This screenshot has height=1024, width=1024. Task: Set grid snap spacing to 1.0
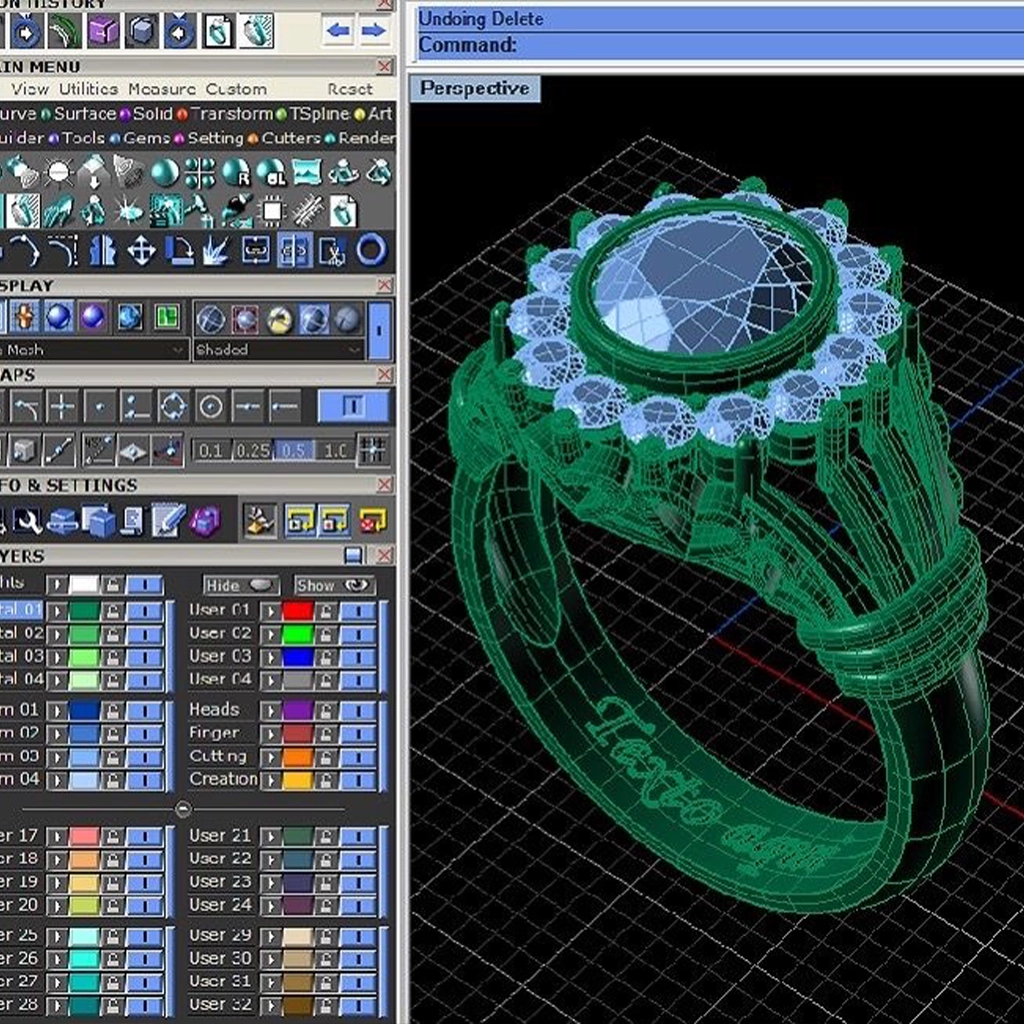pos(336,451)
